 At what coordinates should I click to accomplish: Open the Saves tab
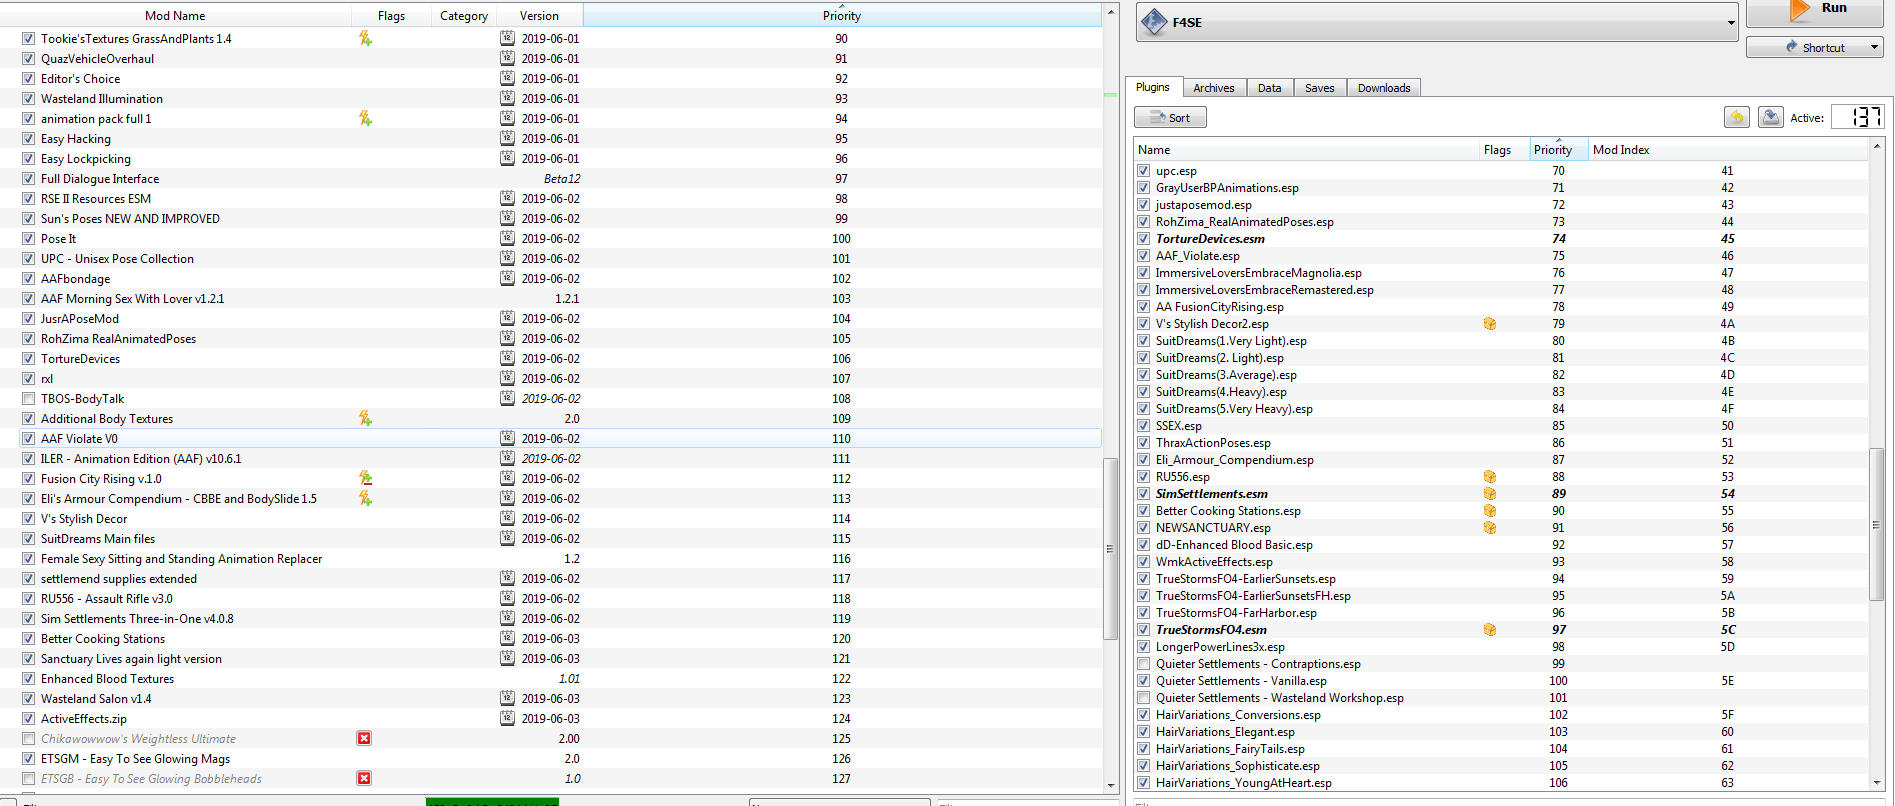pos(1320,88)
